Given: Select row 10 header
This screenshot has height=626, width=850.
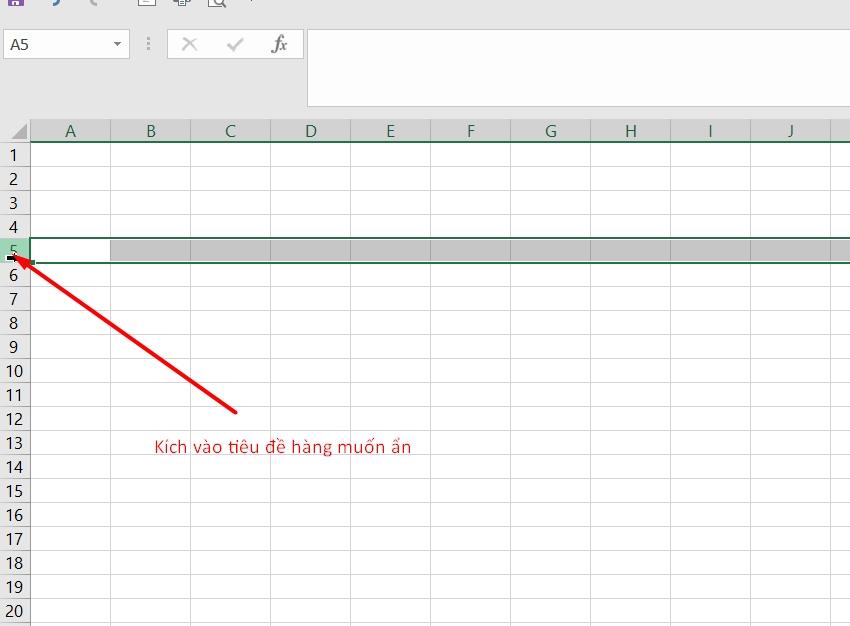Looking at the screenshot, I should click(15, 371).
